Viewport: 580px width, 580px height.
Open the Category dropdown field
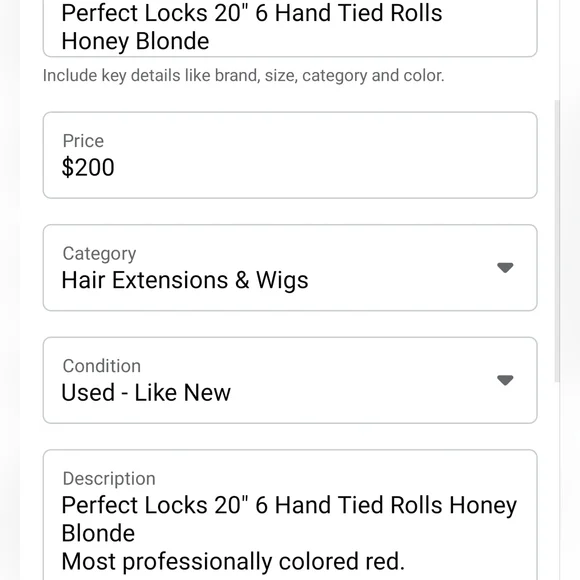click(x=290, y=268)
